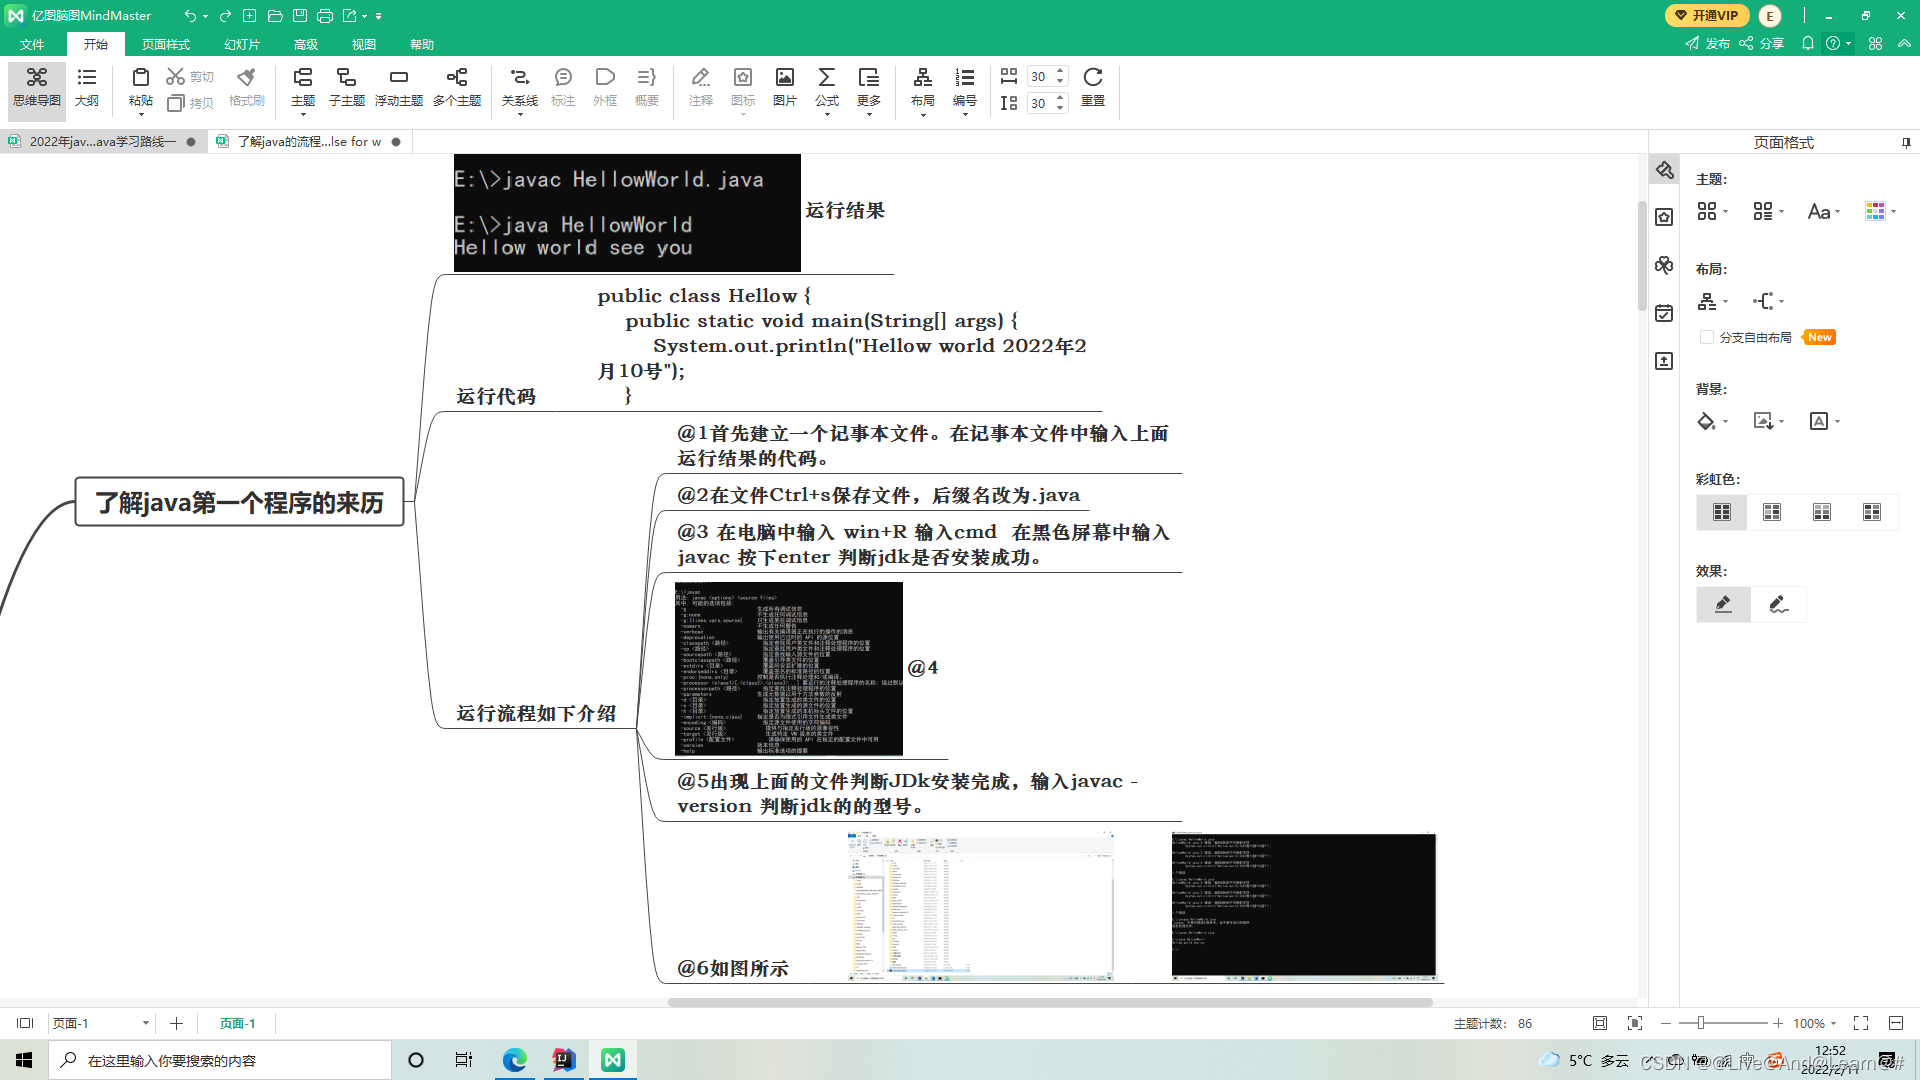
Task: Toggle the first 效果 pencil effect option
Action: [x=1723, y=604]
